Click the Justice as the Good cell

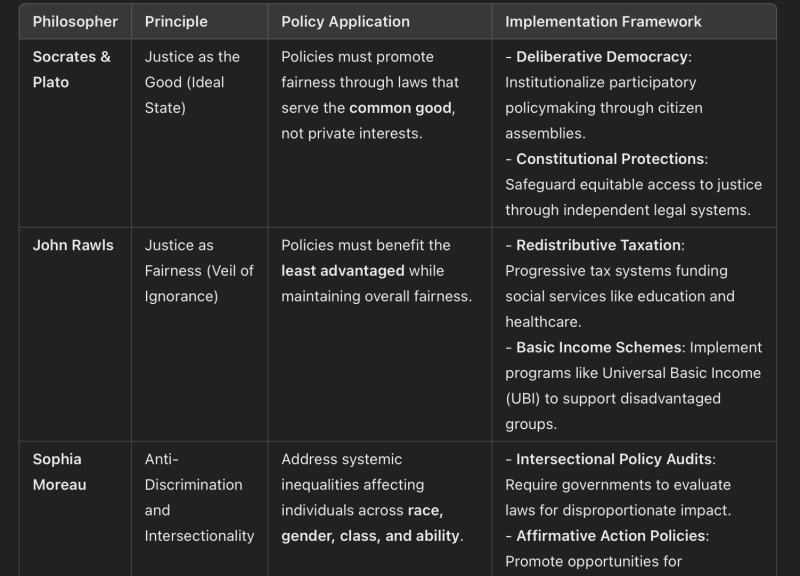(x=192, y=82)
